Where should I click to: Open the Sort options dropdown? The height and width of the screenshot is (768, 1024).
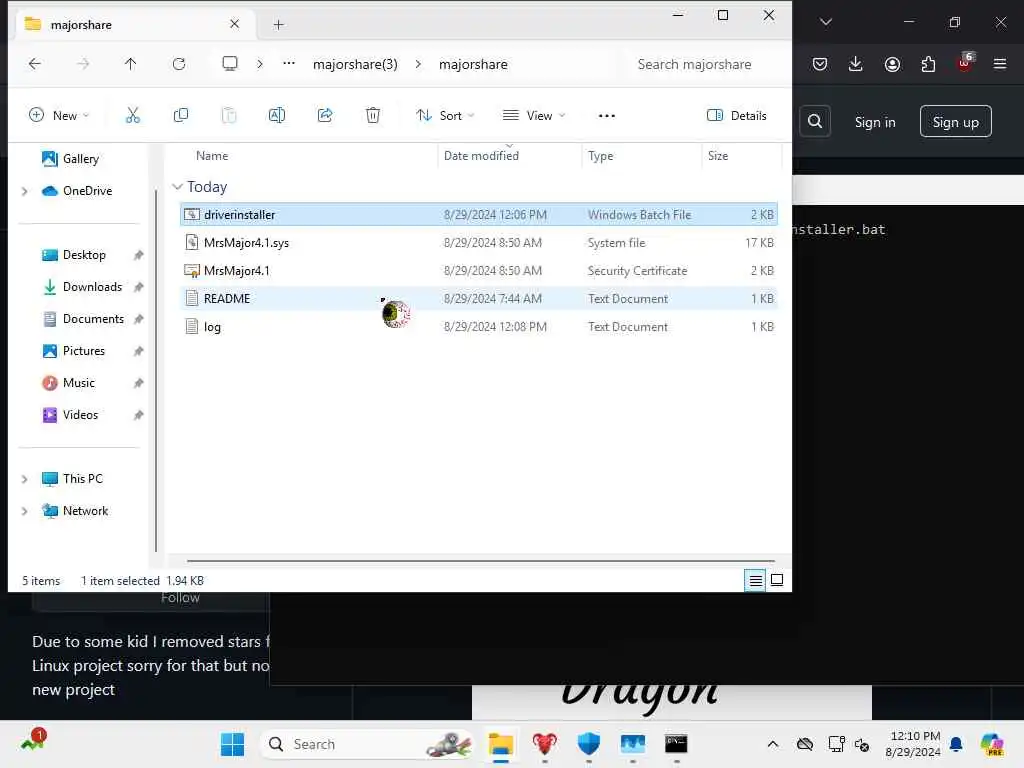pyautogui.click(x=445, y=116)
